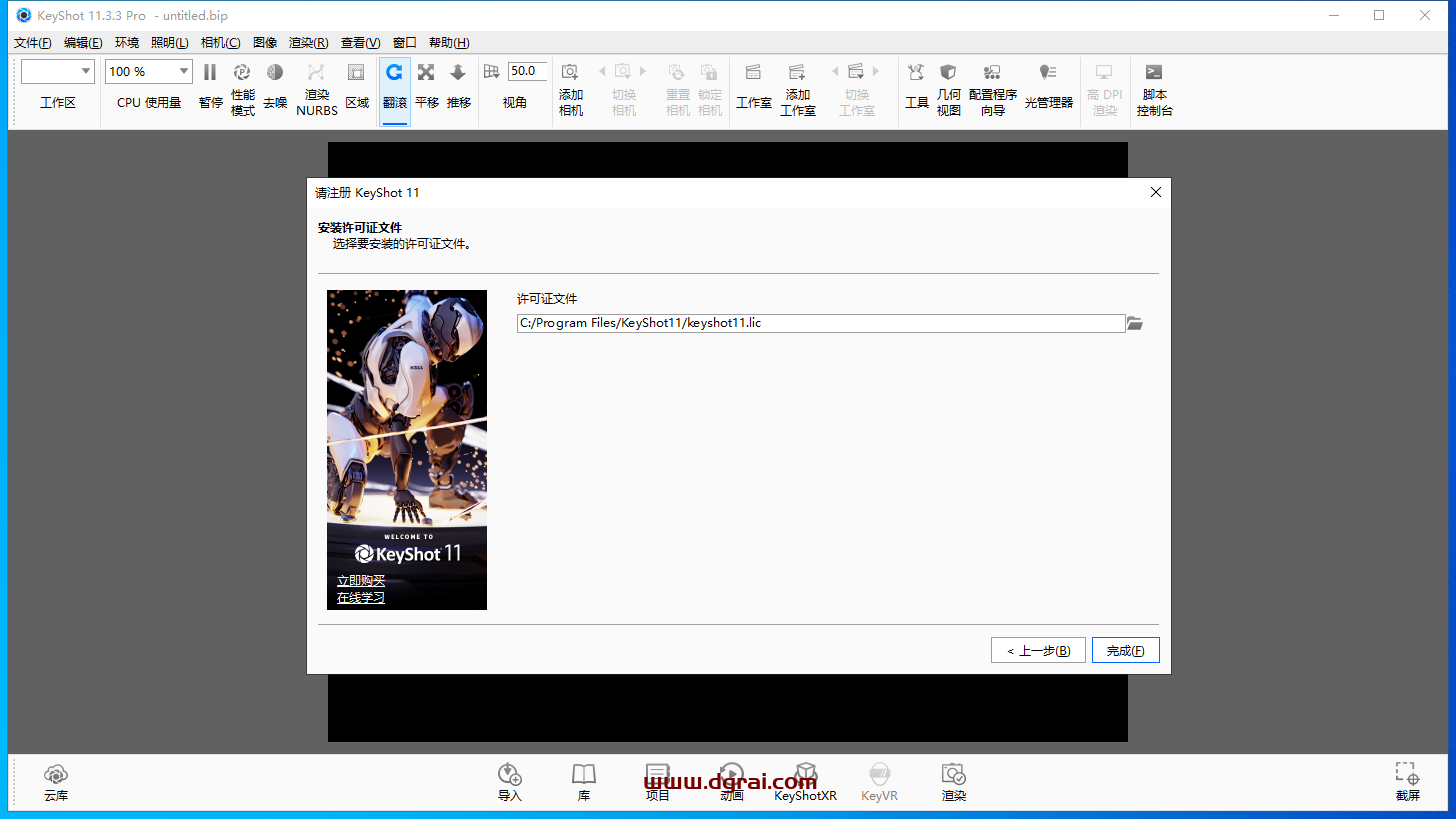
Task: Toggle the Denoise (去噪) icon
Action: click(274, 73)
